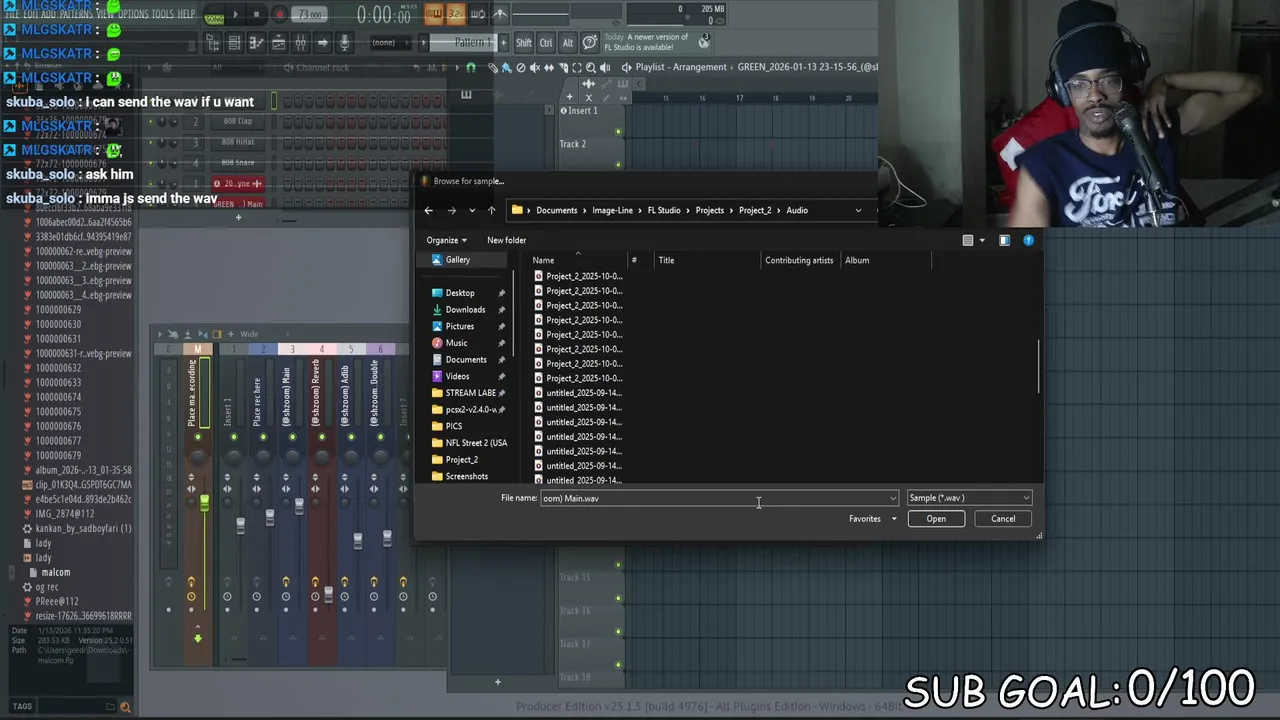Toggle the 3.2.1 countdown before recording icon
This screenshot has height=720, width=1280.
[456, 14]
